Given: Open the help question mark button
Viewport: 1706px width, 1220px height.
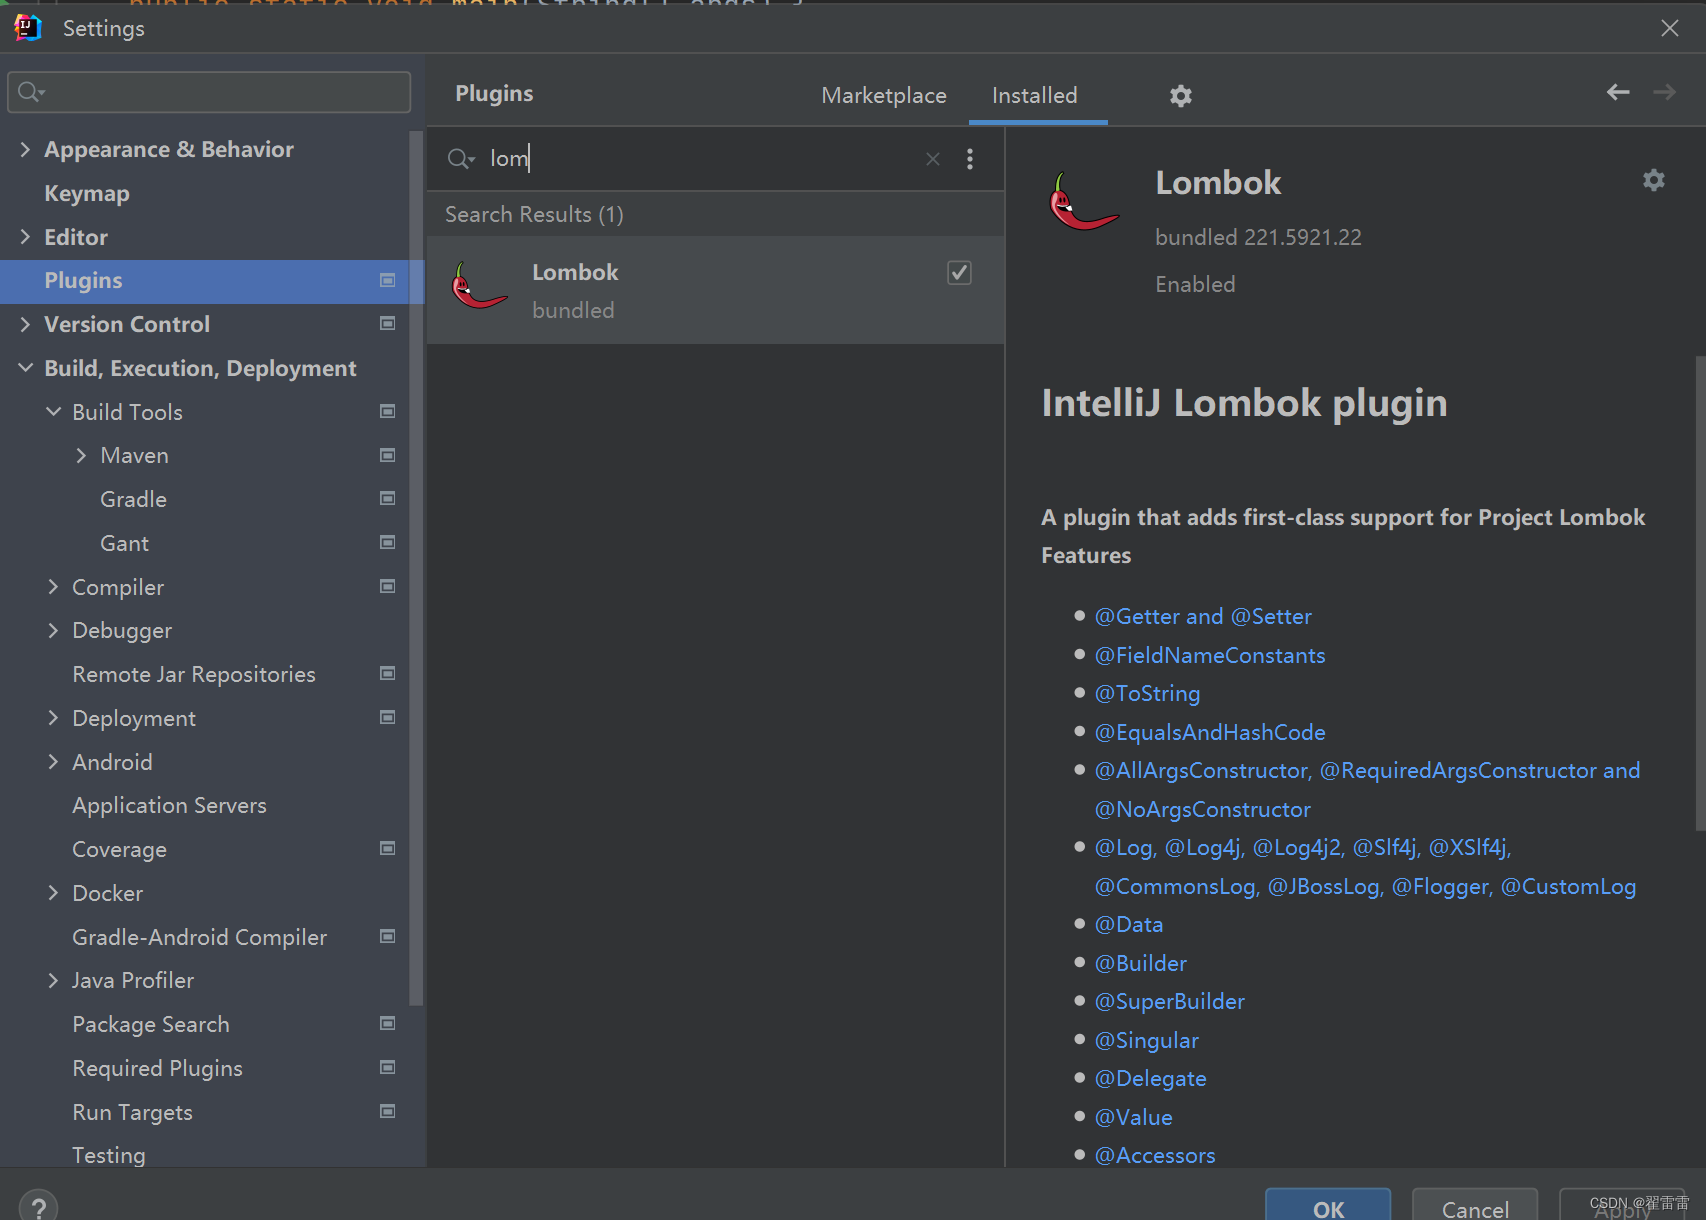Looking at the screenshot, I should pos(38,1206).
